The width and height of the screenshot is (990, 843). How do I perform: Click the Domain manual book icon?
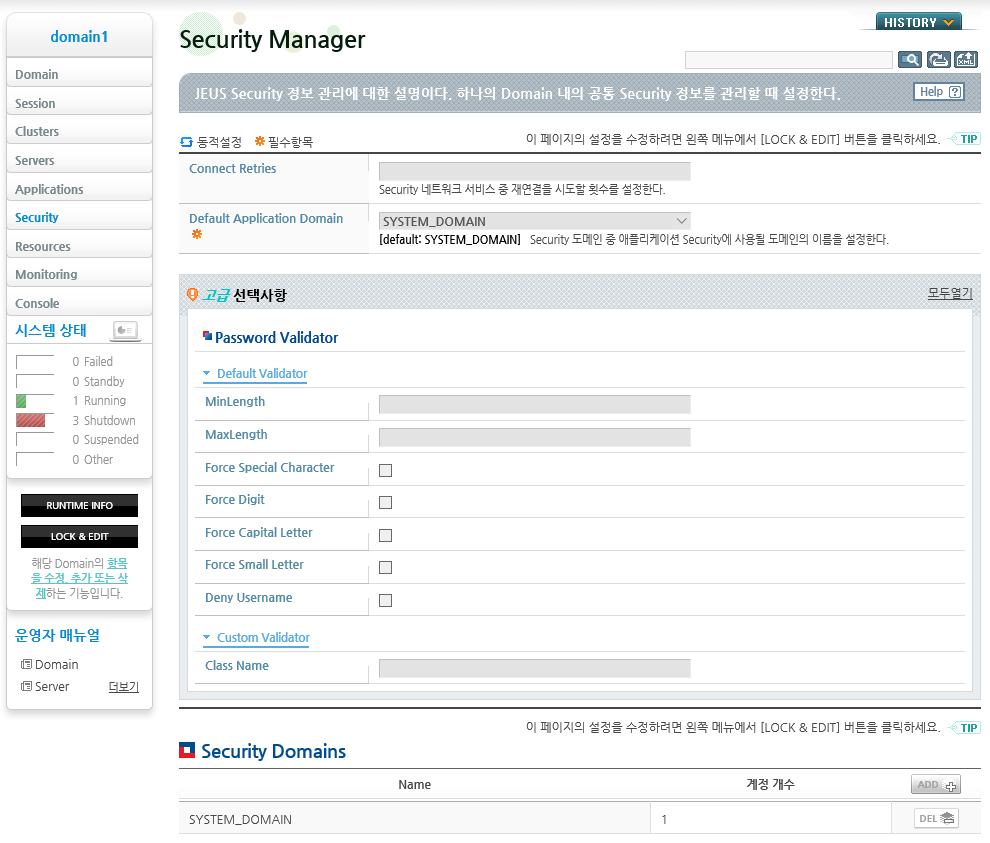(27, 664)
